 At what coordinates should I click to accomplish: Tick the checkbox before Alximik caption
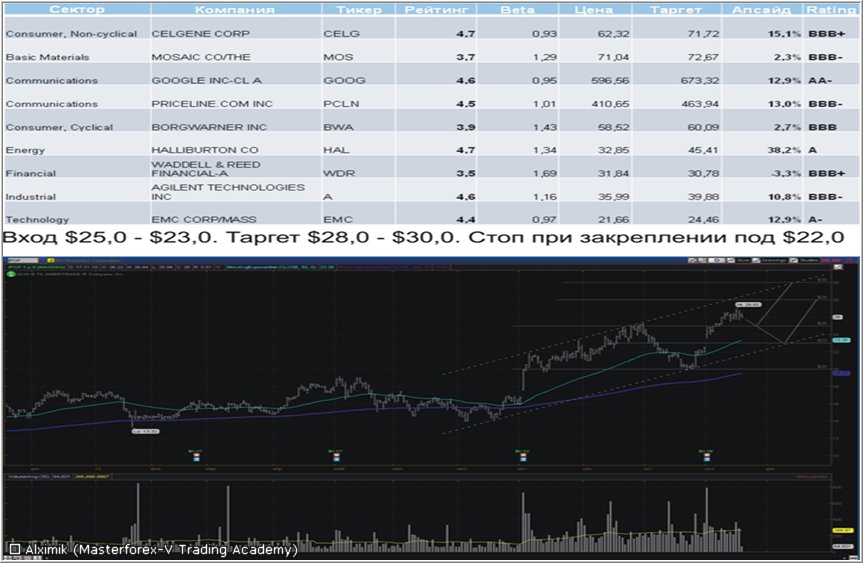coord(15,549)
